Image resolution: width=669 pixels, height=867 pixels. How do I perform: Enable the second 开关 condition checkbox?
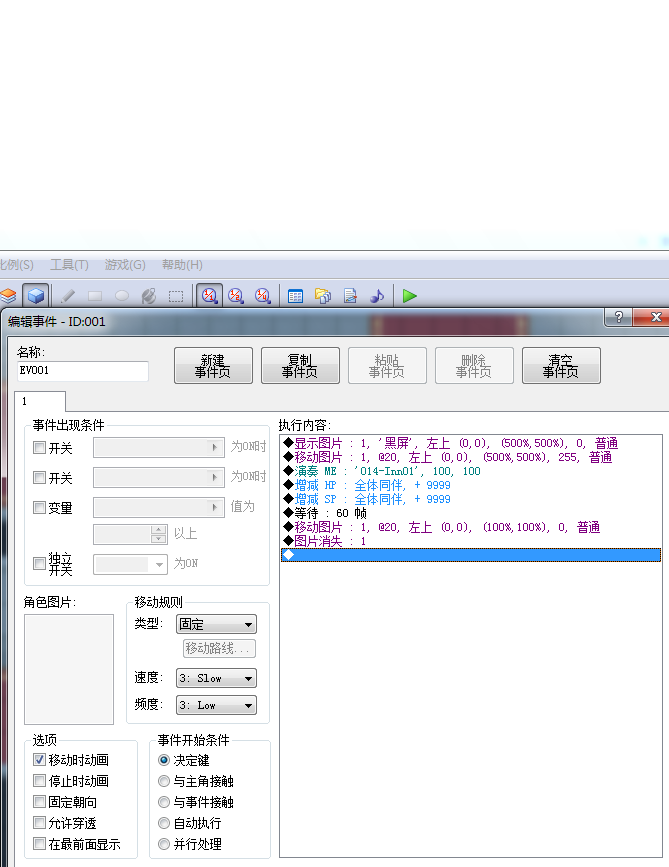click(39, 477)
